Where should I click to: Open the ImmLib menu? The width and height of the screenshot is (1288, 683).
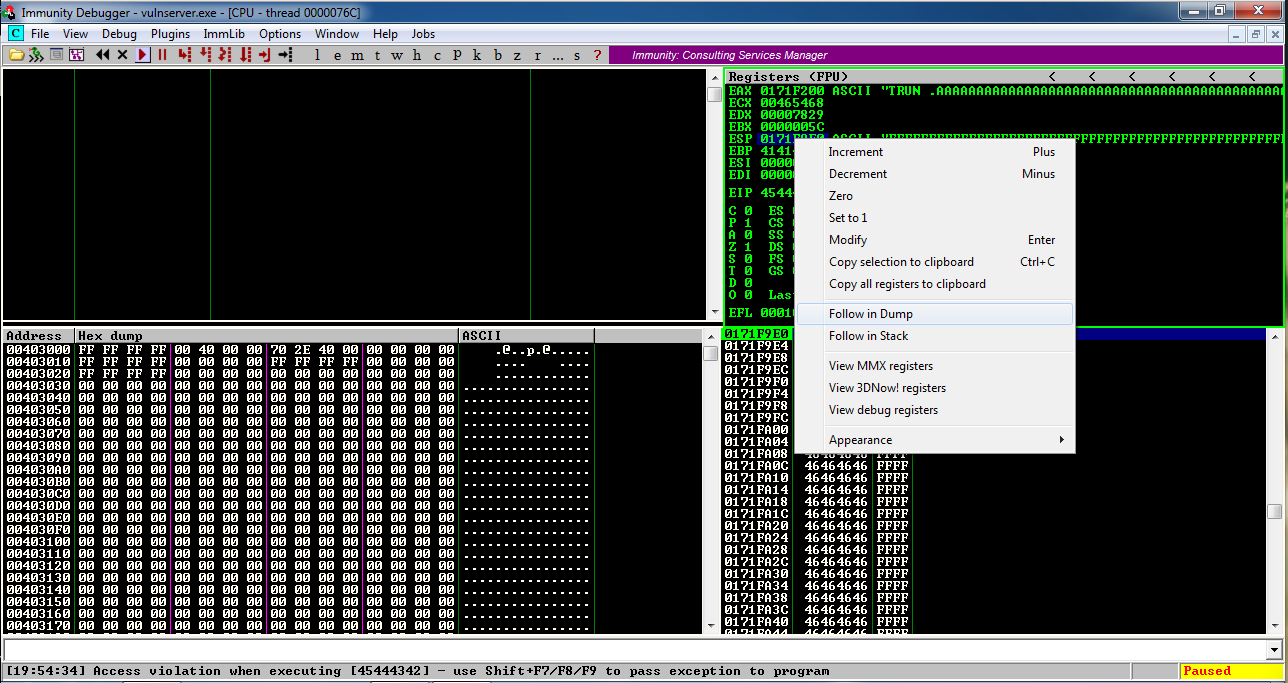[x=224, y=34]
